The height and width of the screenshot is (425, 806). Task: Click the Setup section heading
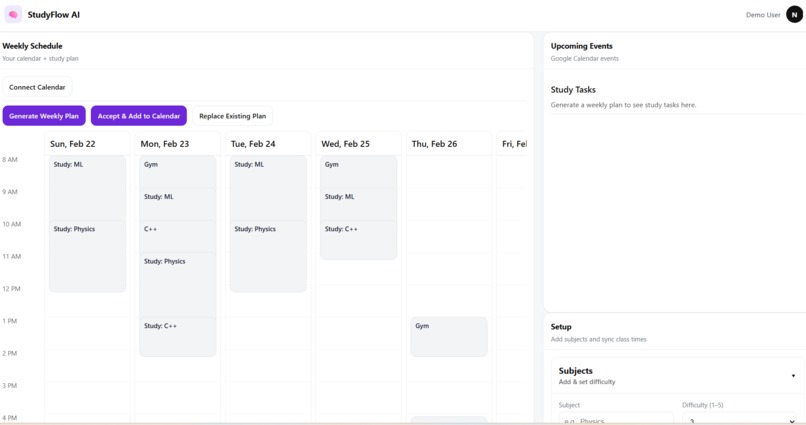[561, 326]
